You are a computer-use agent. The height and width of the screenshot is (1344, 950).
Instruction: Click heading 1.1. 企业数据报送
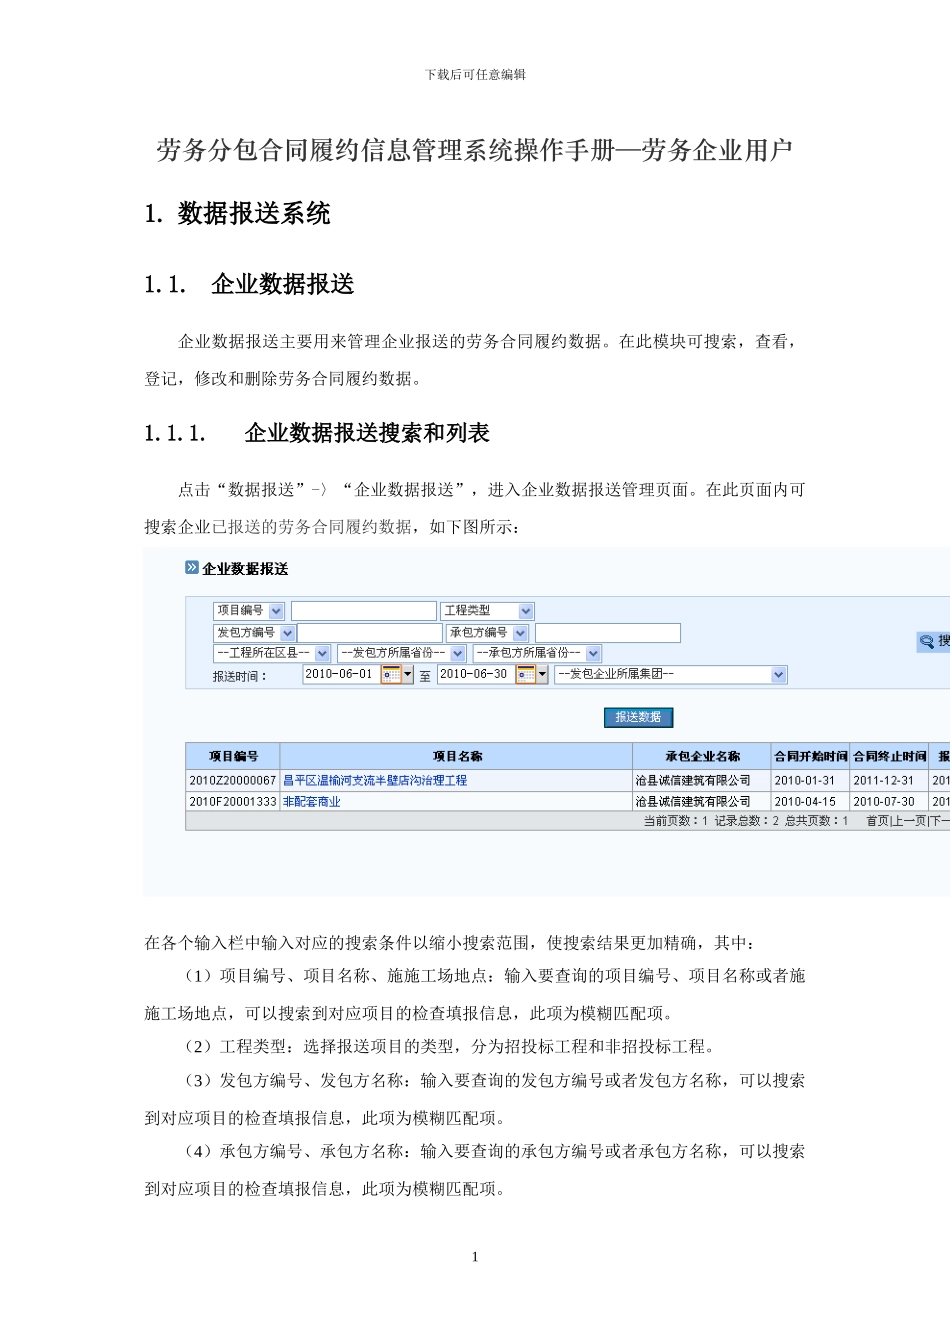click(x=249, y=284)
